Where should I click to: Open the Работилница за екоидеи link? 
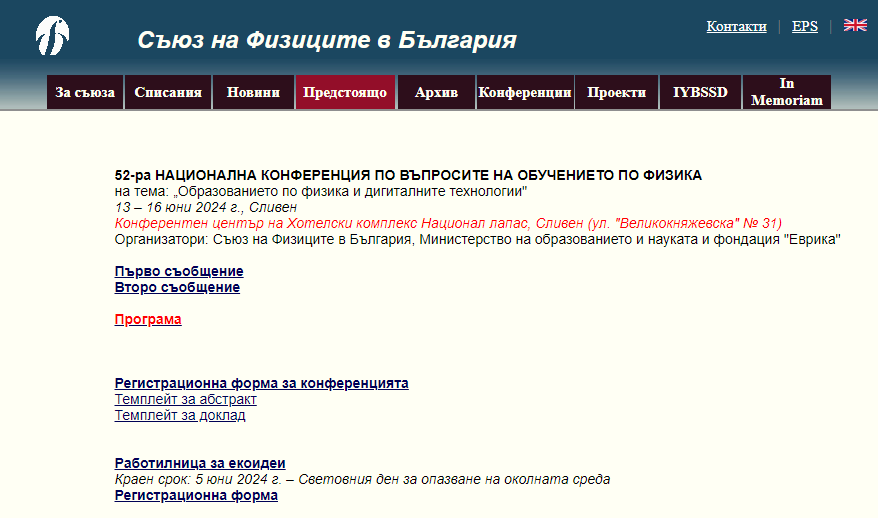click(x=200, y=464)
